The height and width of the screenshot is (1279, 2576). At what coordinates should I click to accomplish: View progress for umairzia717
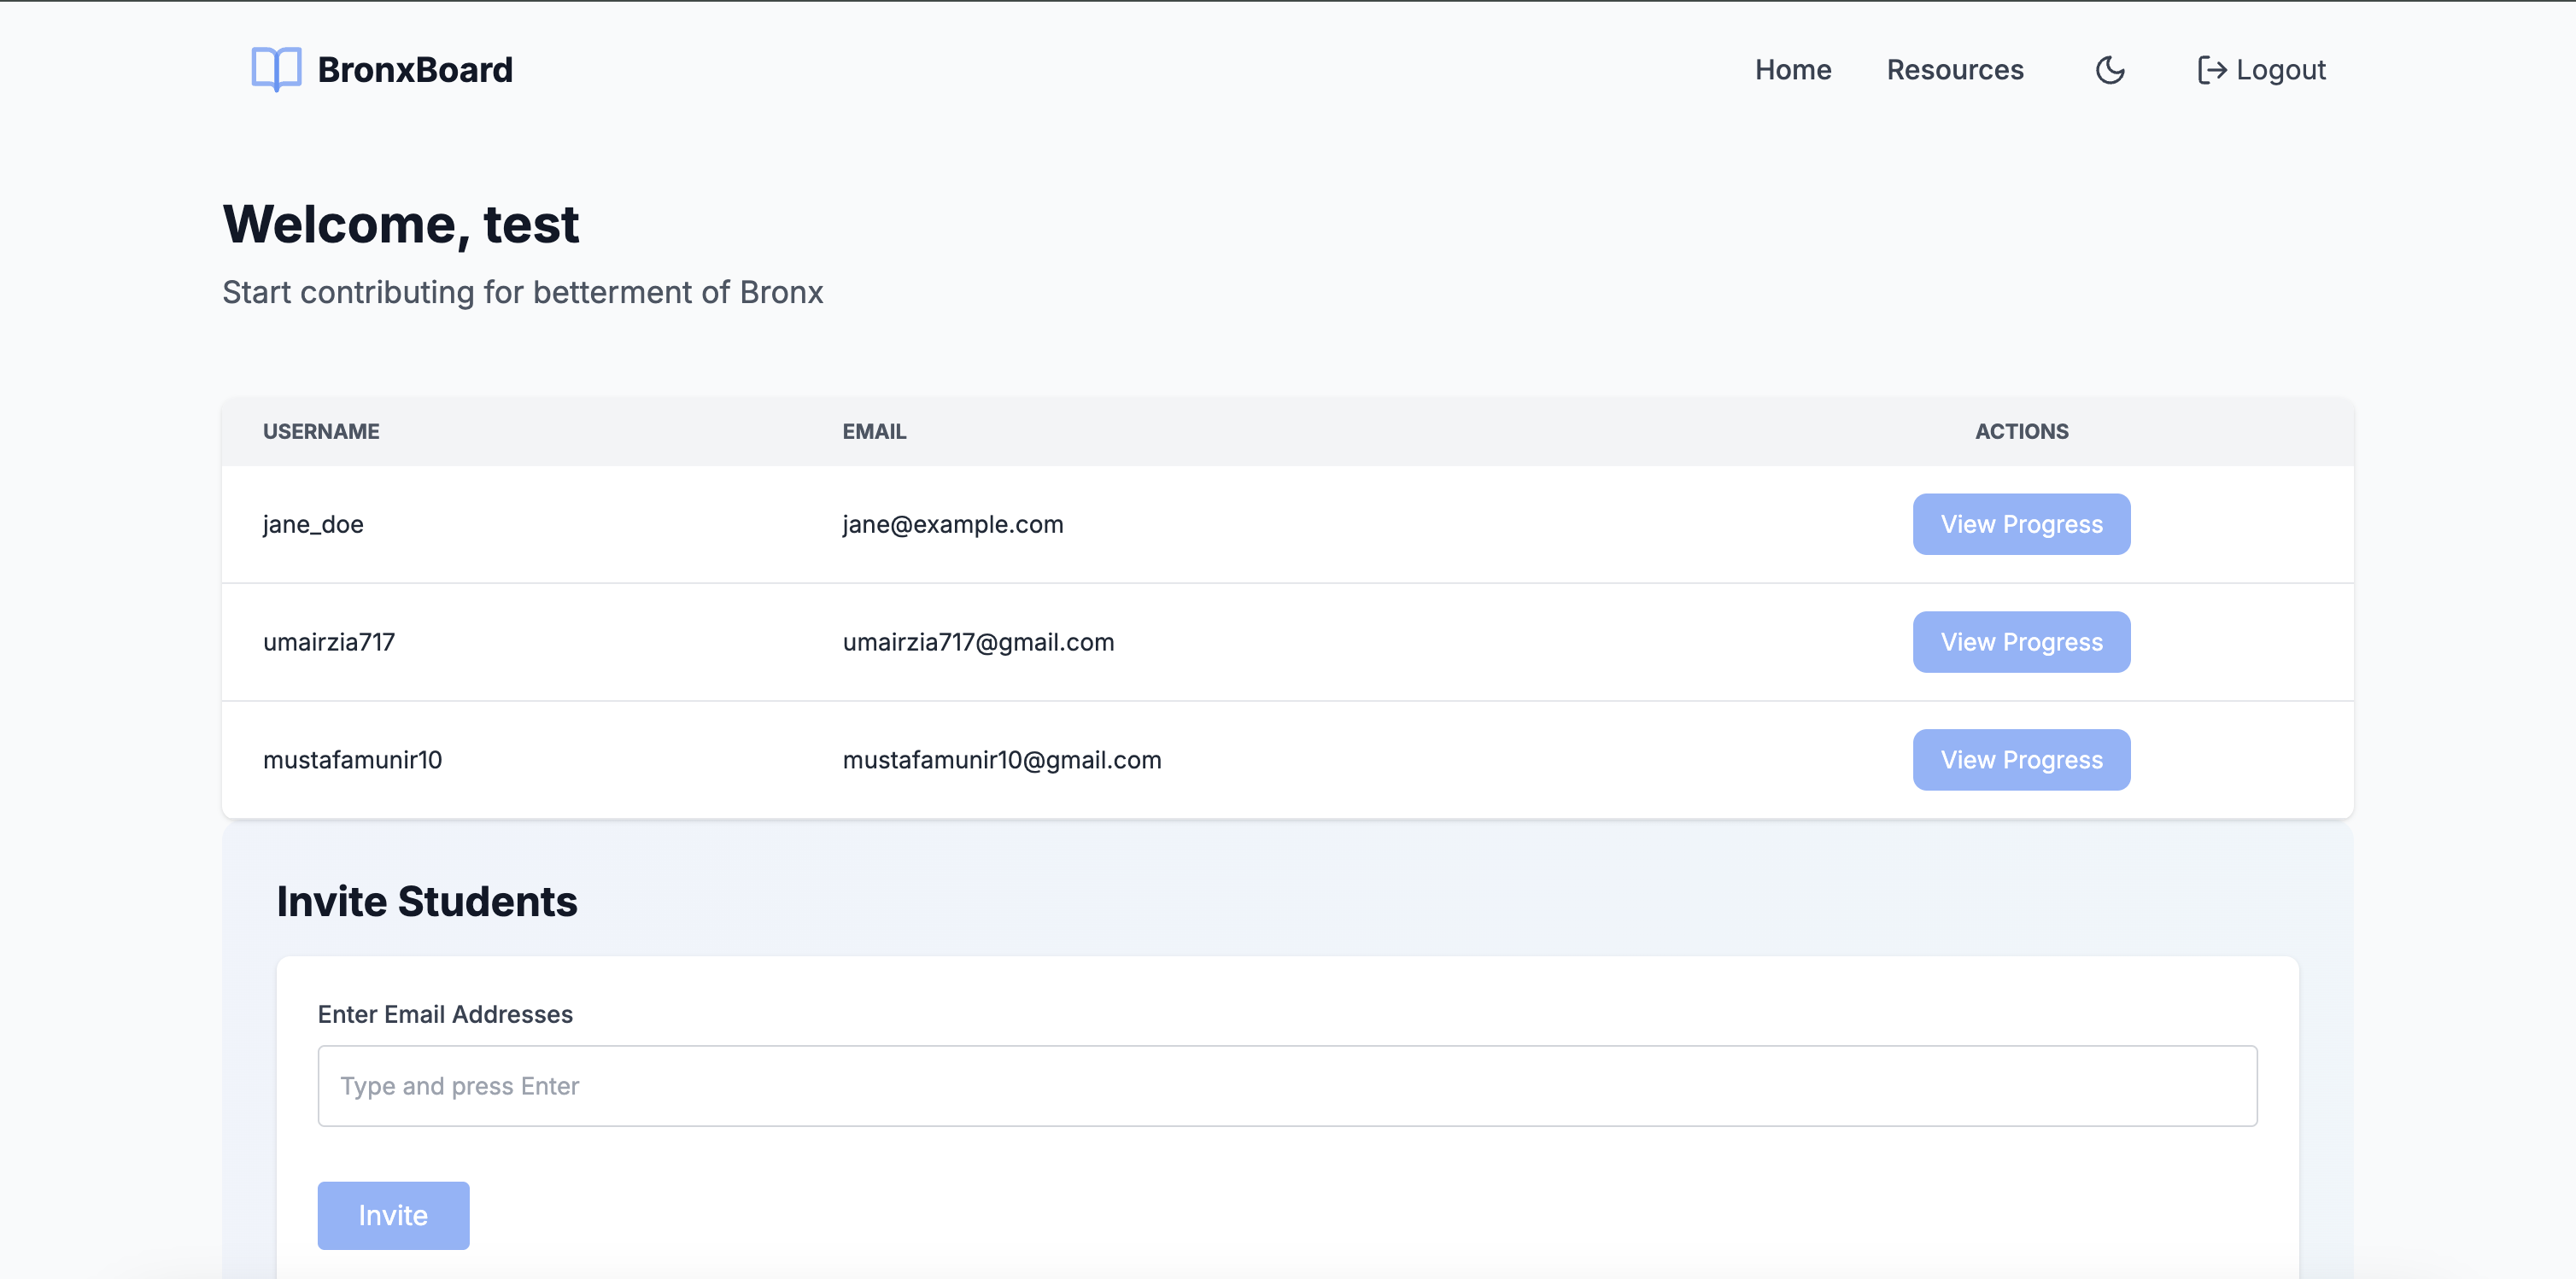[x=2021, y=642]
